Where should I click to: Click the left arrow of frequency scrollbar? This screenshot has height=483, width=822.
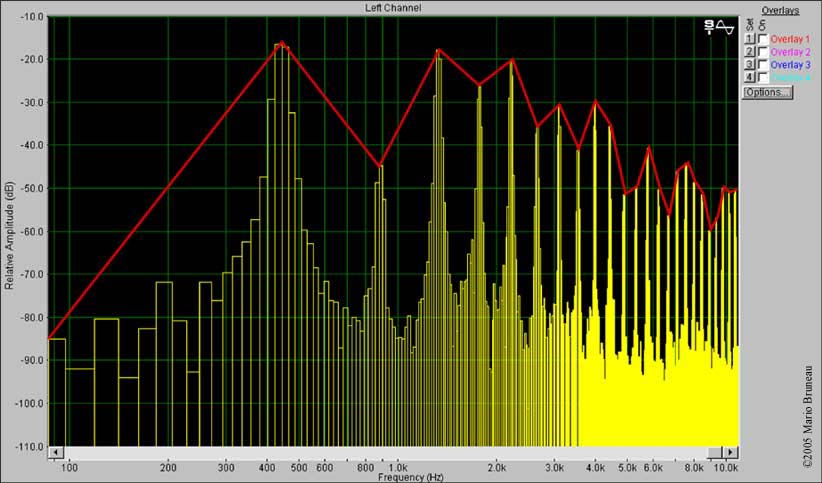pos(56,452)
